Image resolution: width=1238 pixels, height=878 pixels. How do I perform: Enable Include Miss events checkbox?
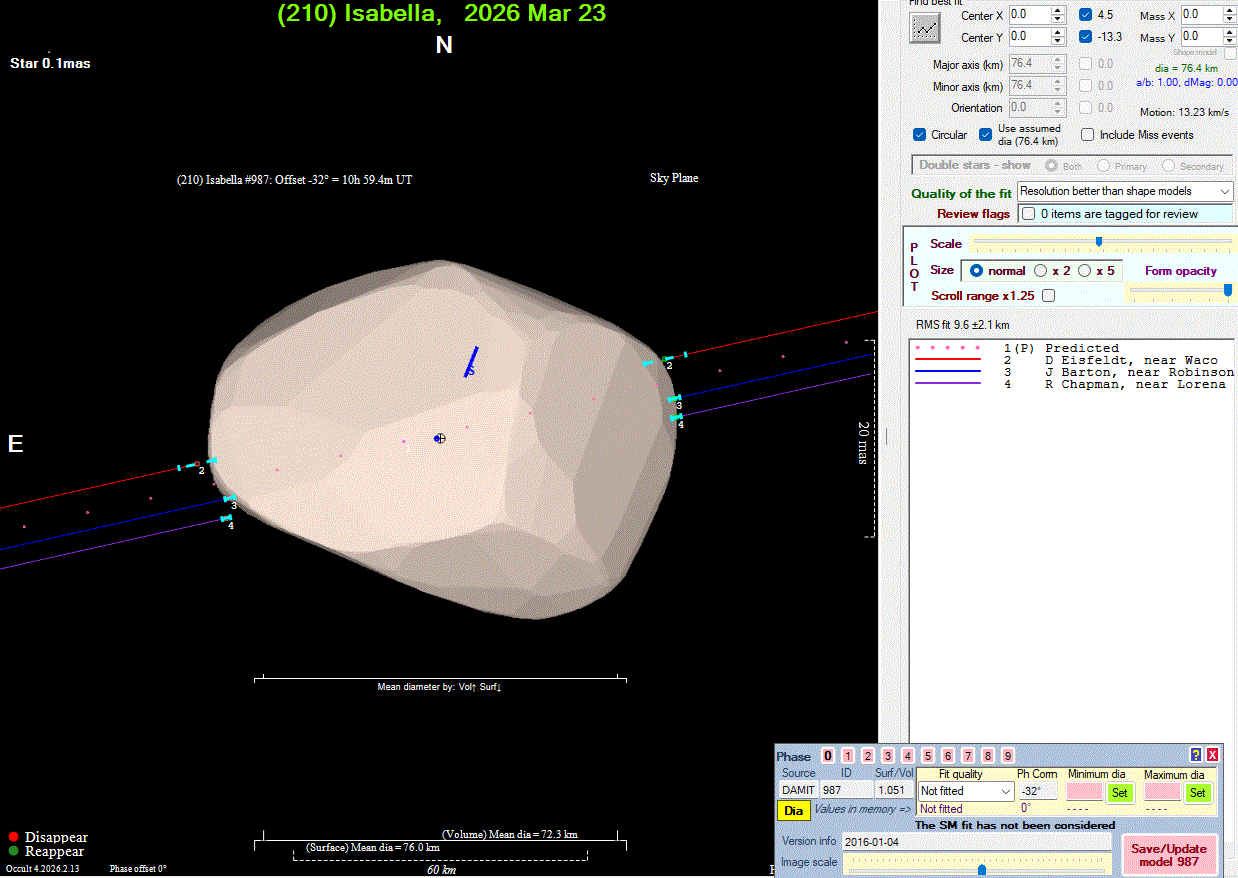pos(1088,135)
